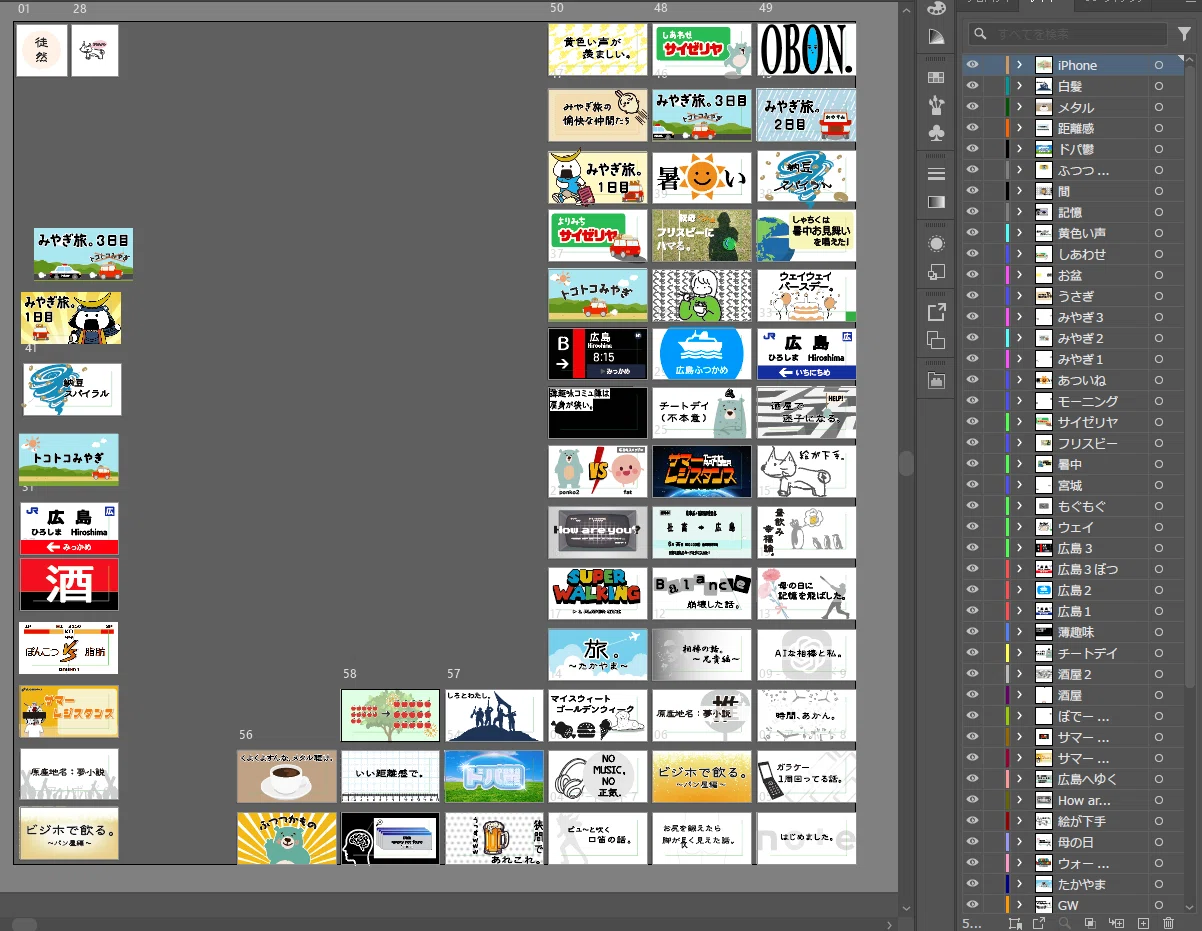Screen dimensions: 1202x931
Task: Expand the たかやま layer
Action: 1019,884
